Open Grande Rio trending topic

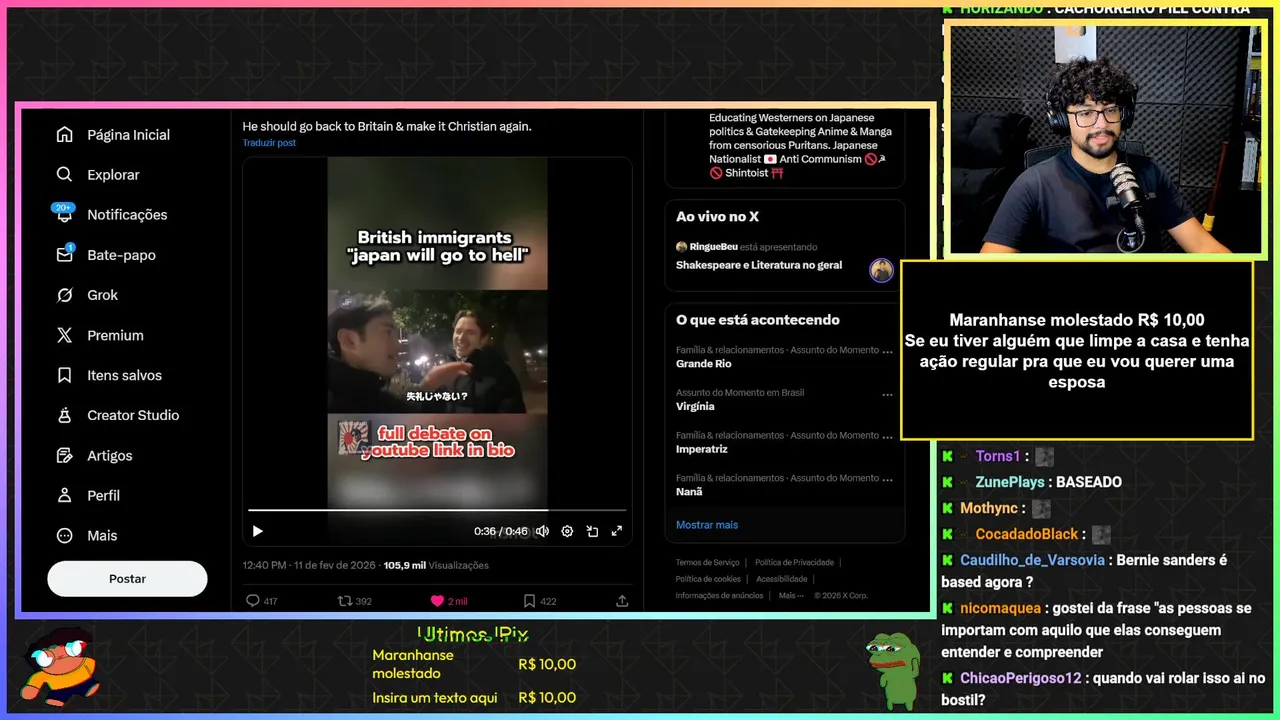tap(704, 364)
